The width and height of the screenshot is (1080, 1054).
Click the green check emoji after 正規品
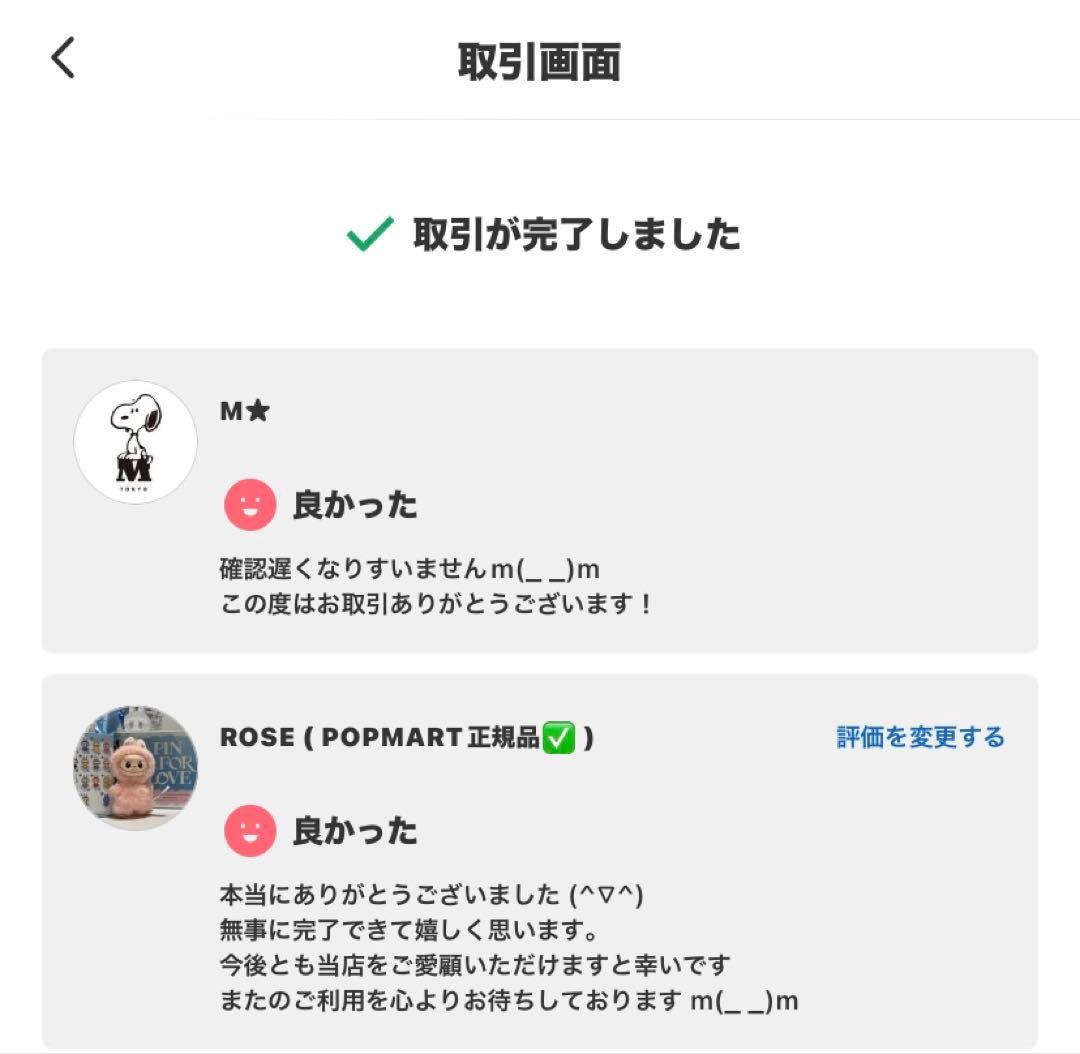click(558, 739)
